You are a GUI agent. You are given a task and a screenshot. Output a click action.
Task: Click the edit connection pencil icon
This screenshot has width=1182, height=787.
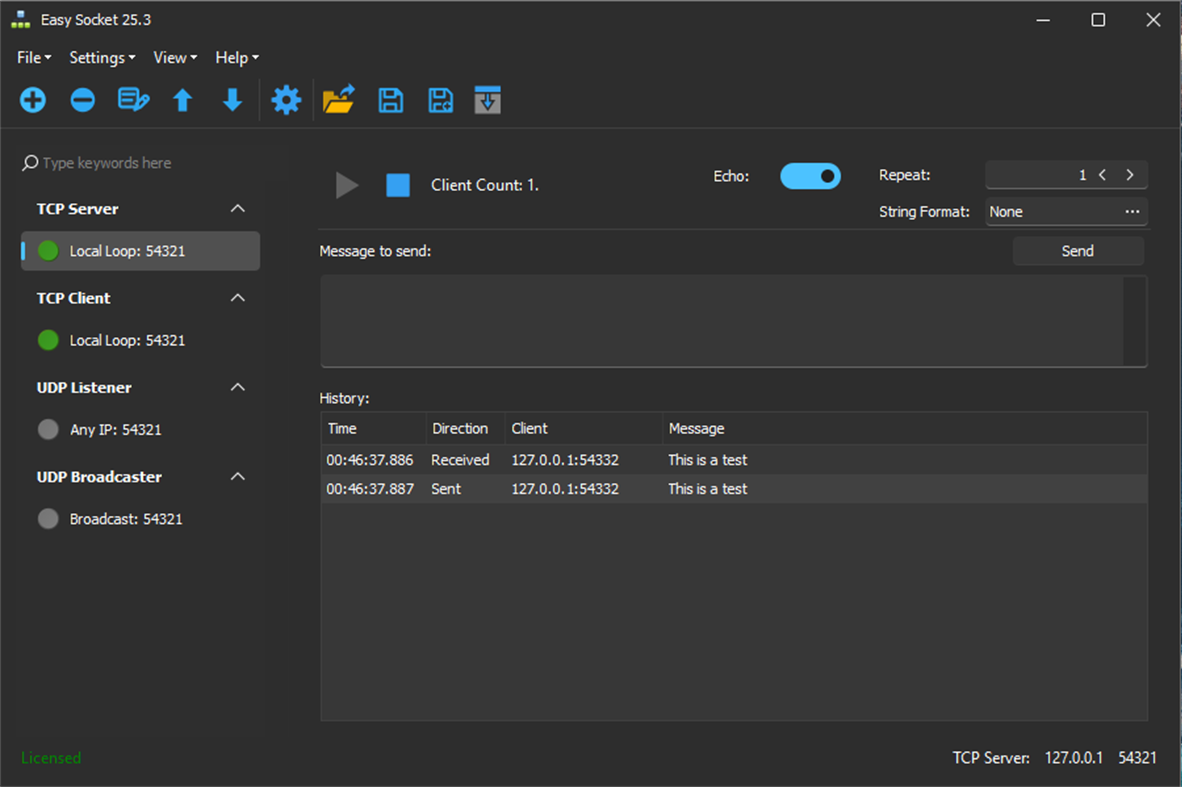click(x=133, y=100)
